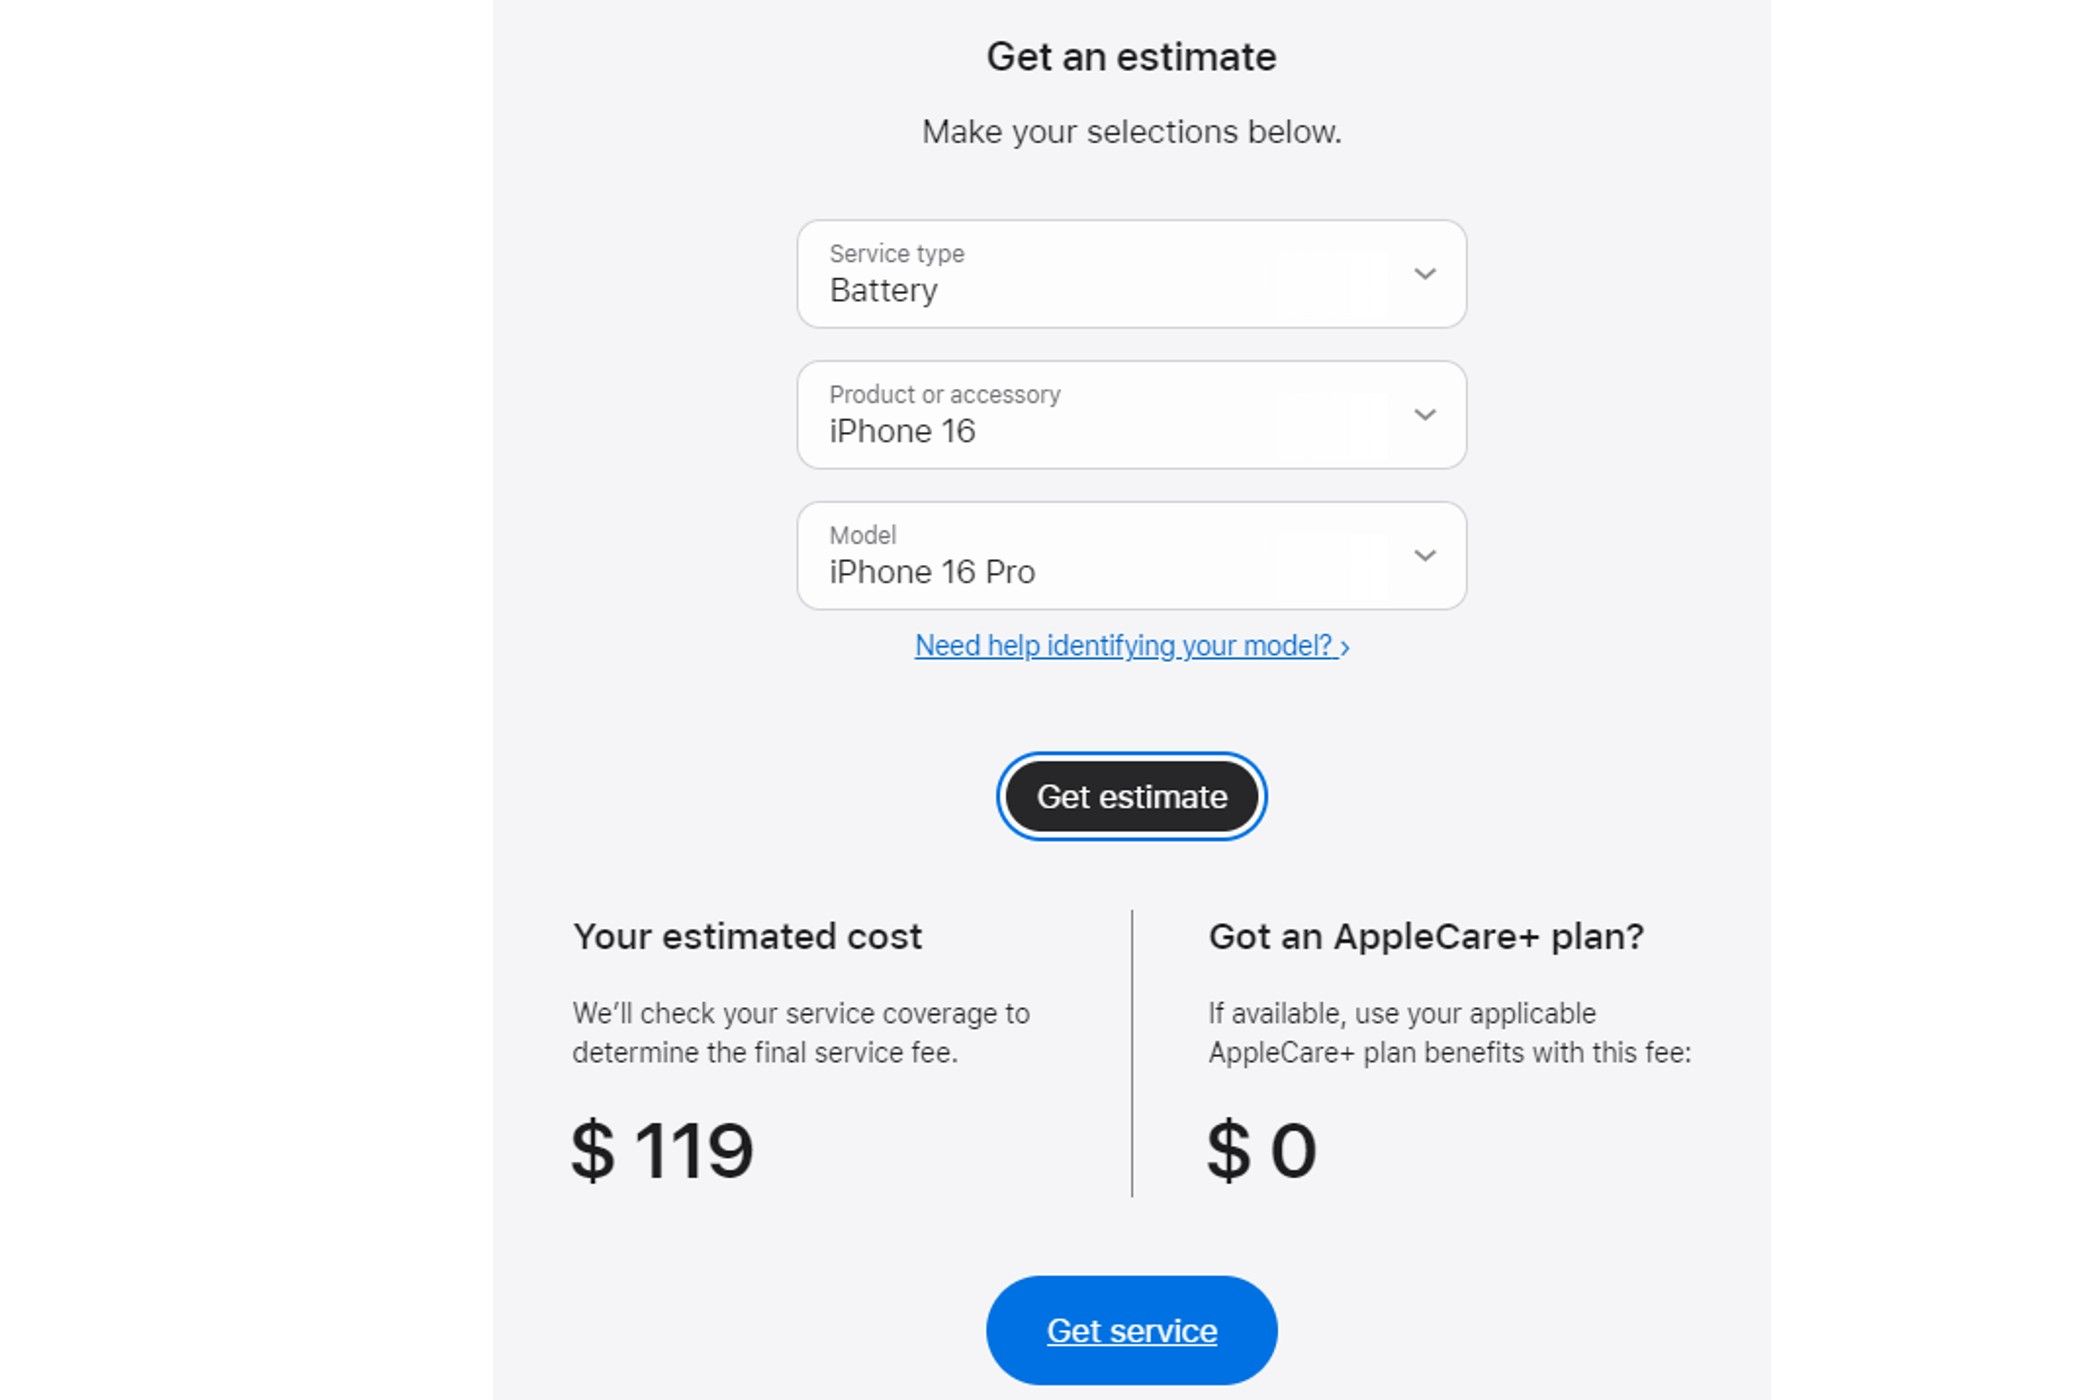Open Need help identifying your model link

(x=1131, y=645)
